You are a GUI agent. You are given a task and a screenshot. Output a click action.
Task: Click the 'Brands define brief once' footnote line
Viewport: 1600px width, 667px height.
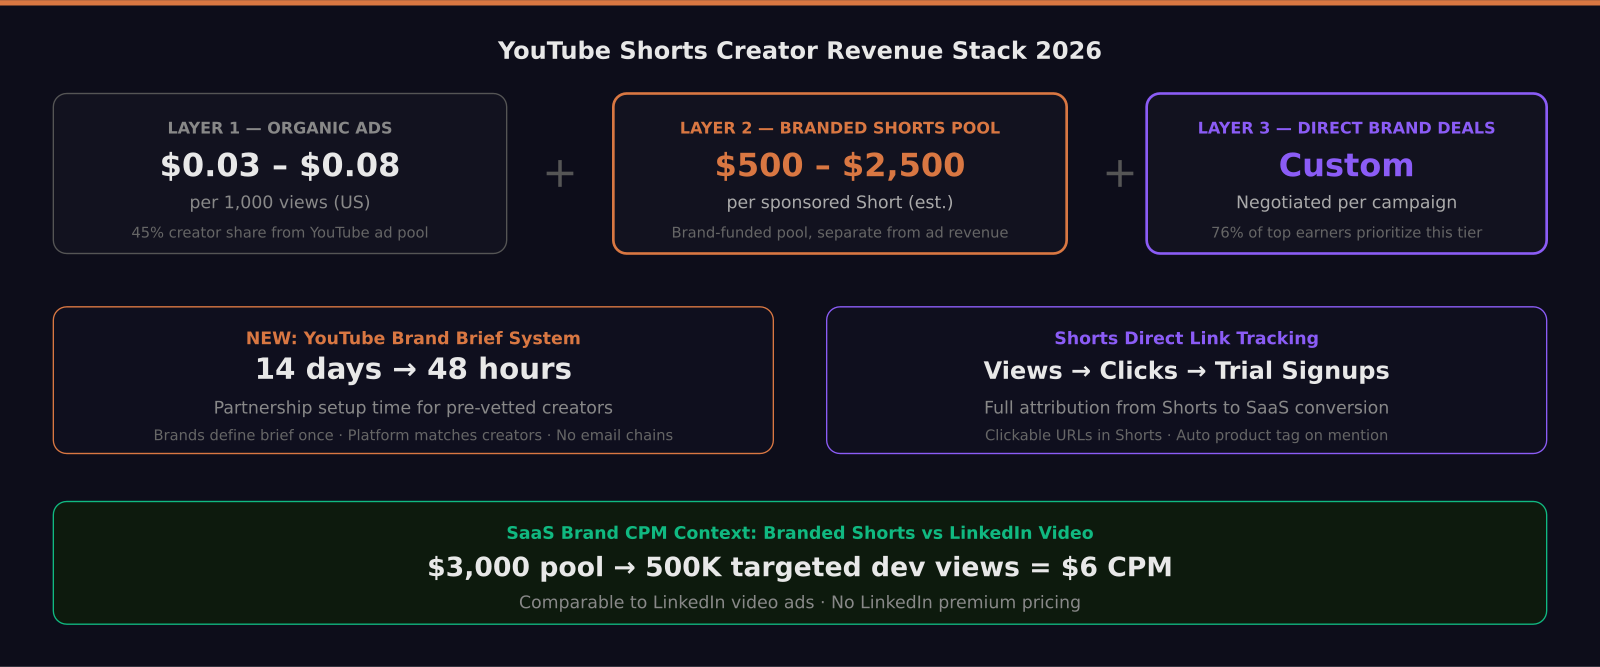[x=413, y=435]
